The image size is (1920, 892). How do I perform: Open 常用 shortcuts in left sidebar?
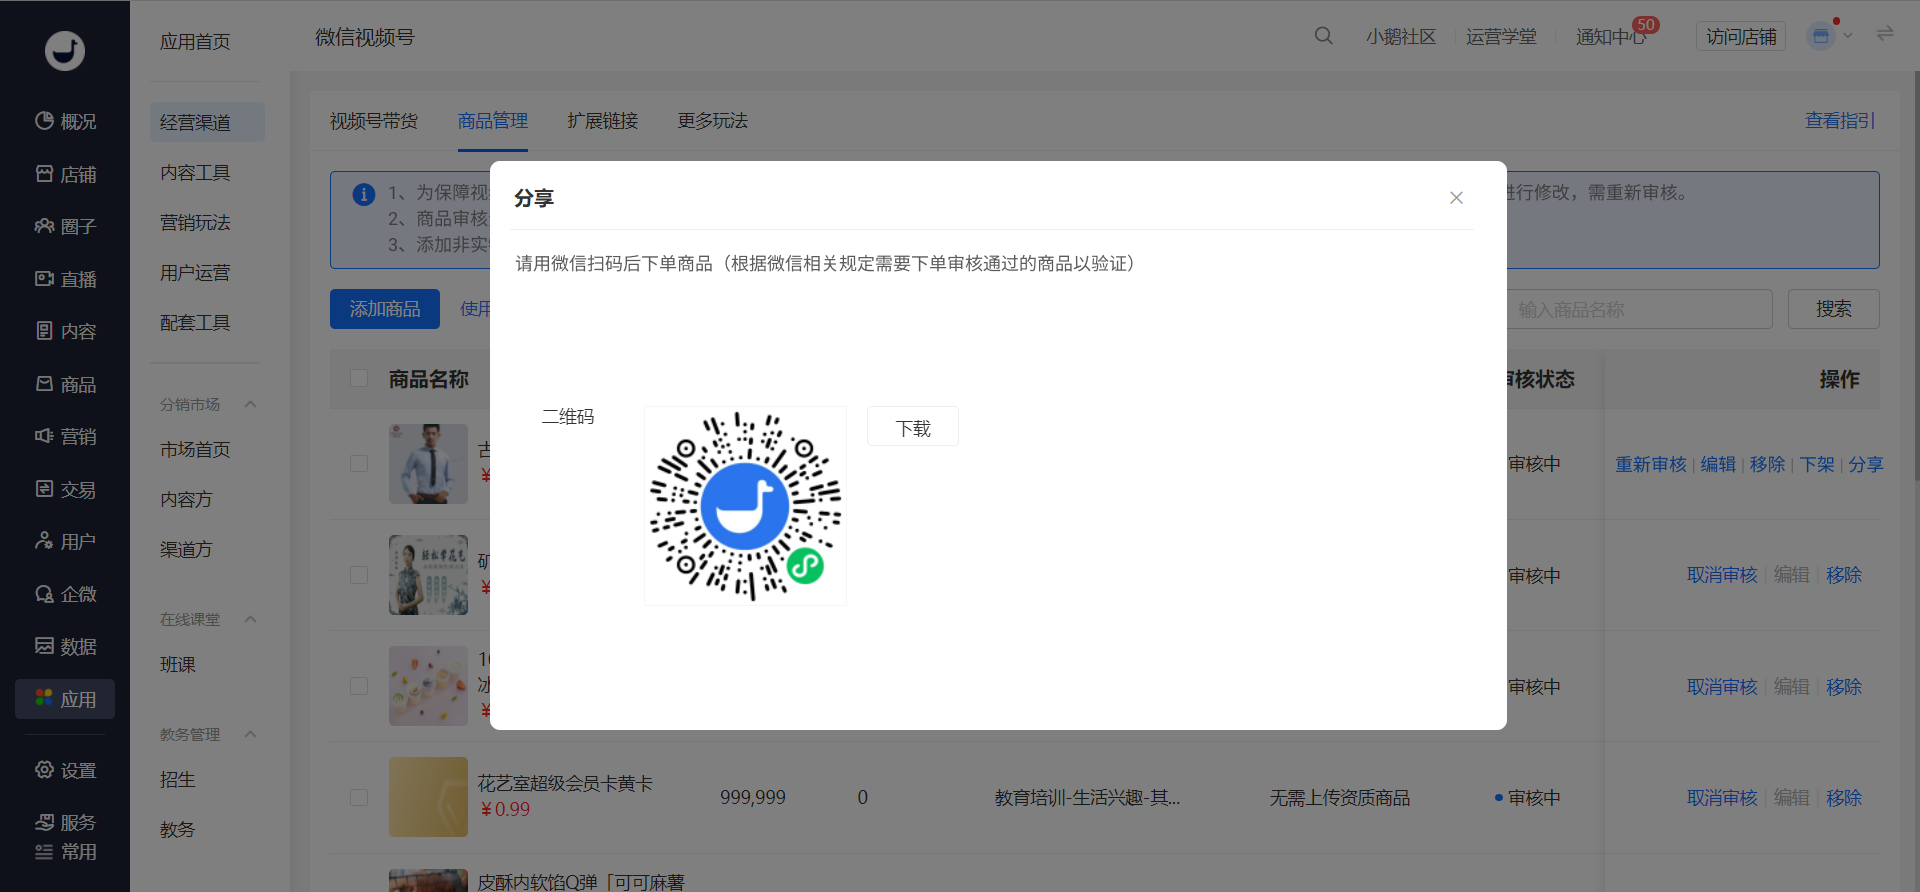(65, 852)
